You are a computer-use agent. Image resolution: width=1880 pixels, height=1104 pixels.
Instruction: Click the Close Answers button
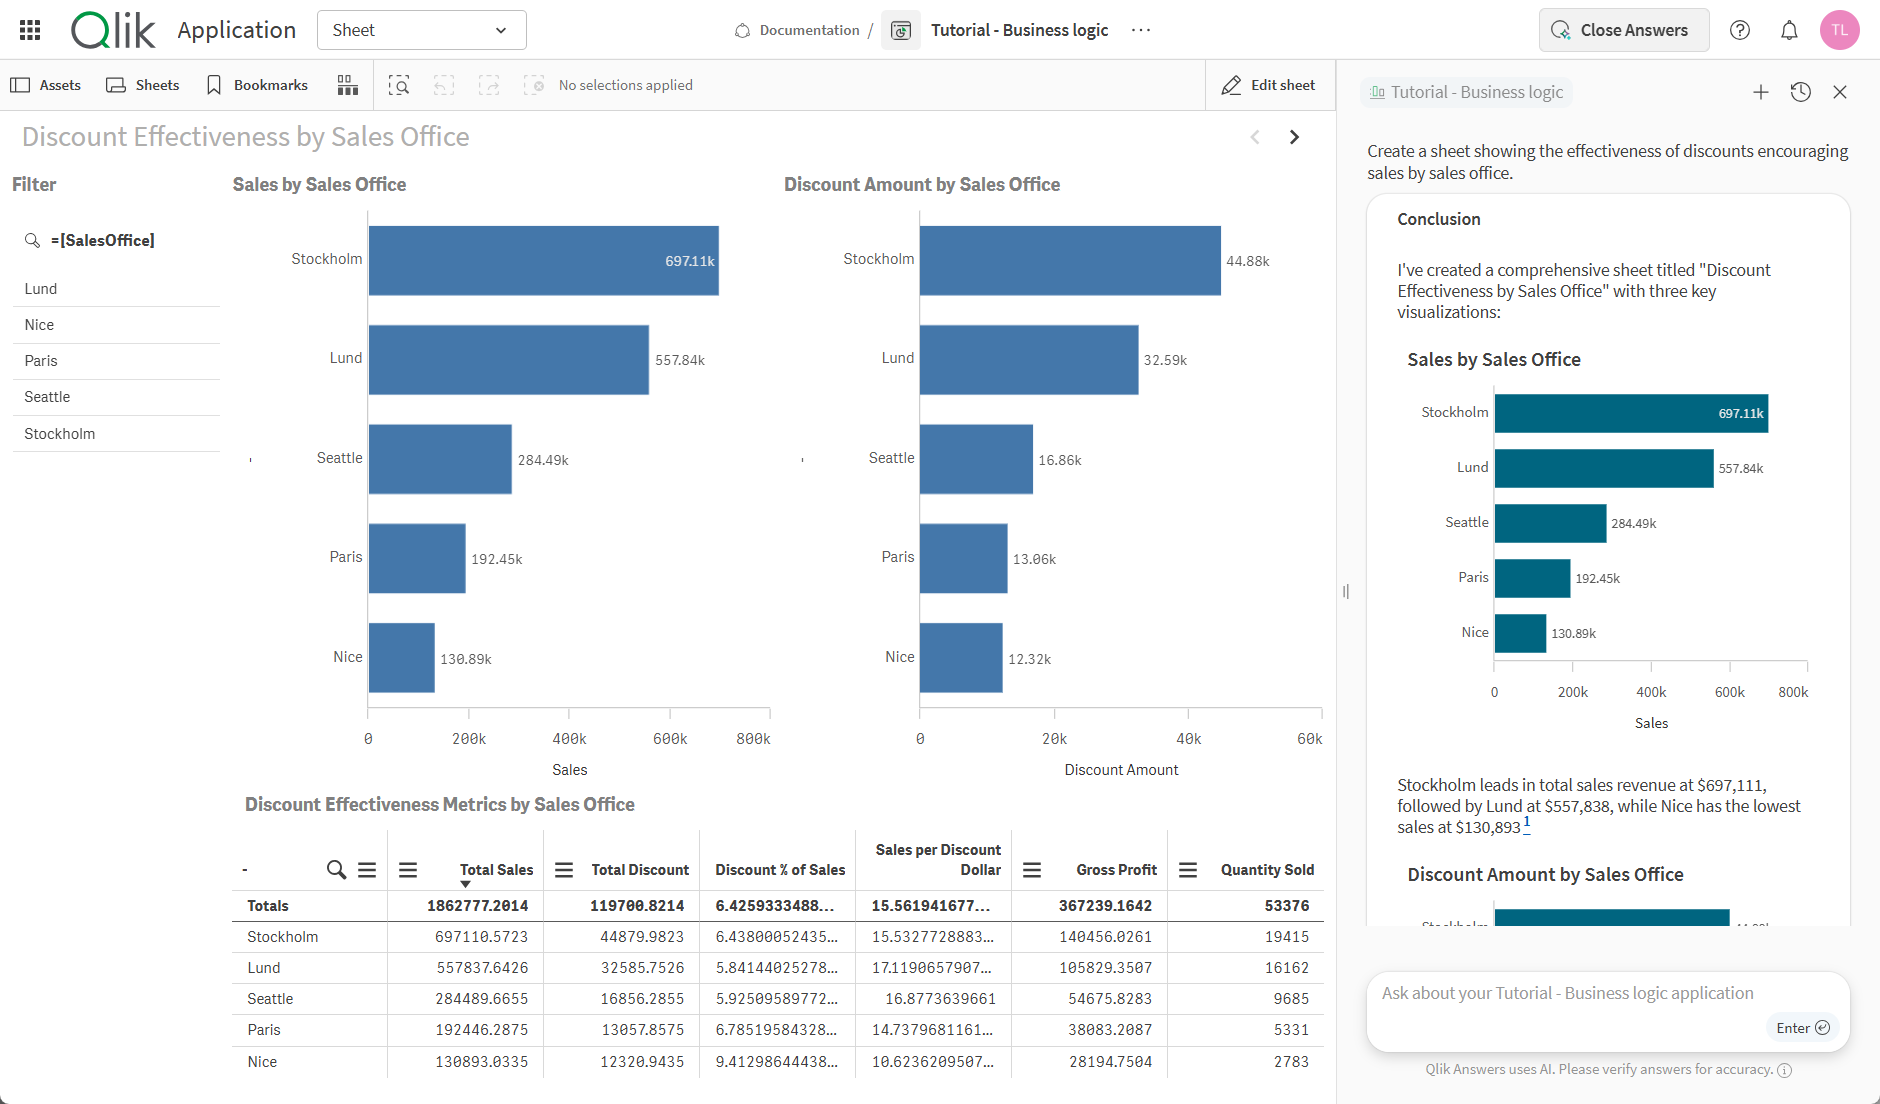point(1623,30)
